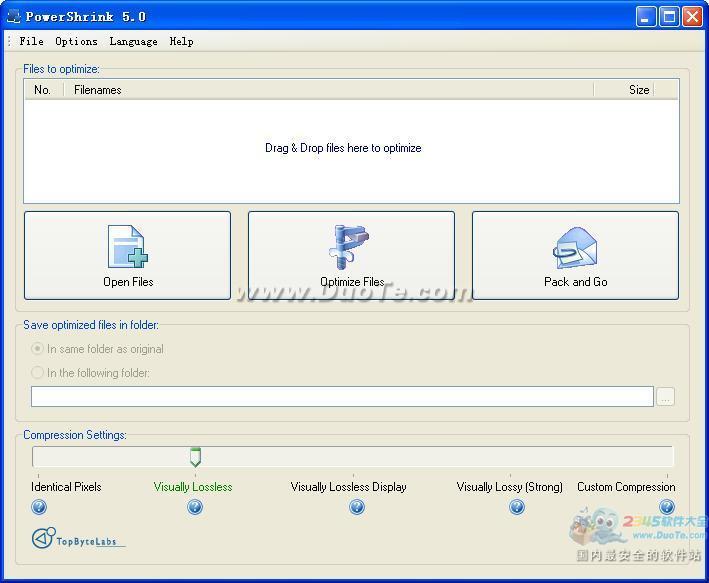Choose Visually Lossless Display compression label

point(348,487)
